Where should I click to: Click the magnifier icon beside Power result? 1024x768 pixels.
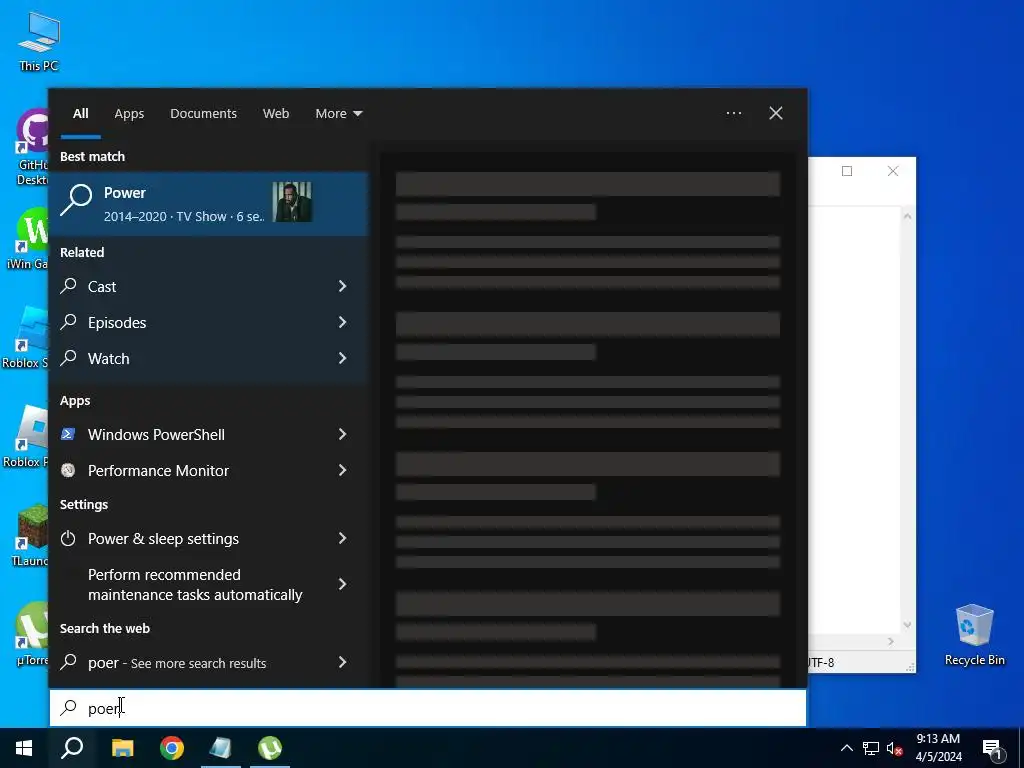coord(76,199)
